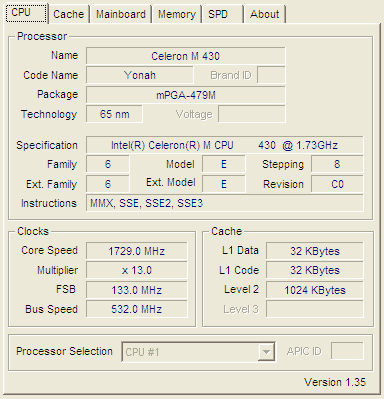Viewport: 384px width, 399px height.
Task: Click the Multiplier value x 13.0
Action: [x=137, y=270]
